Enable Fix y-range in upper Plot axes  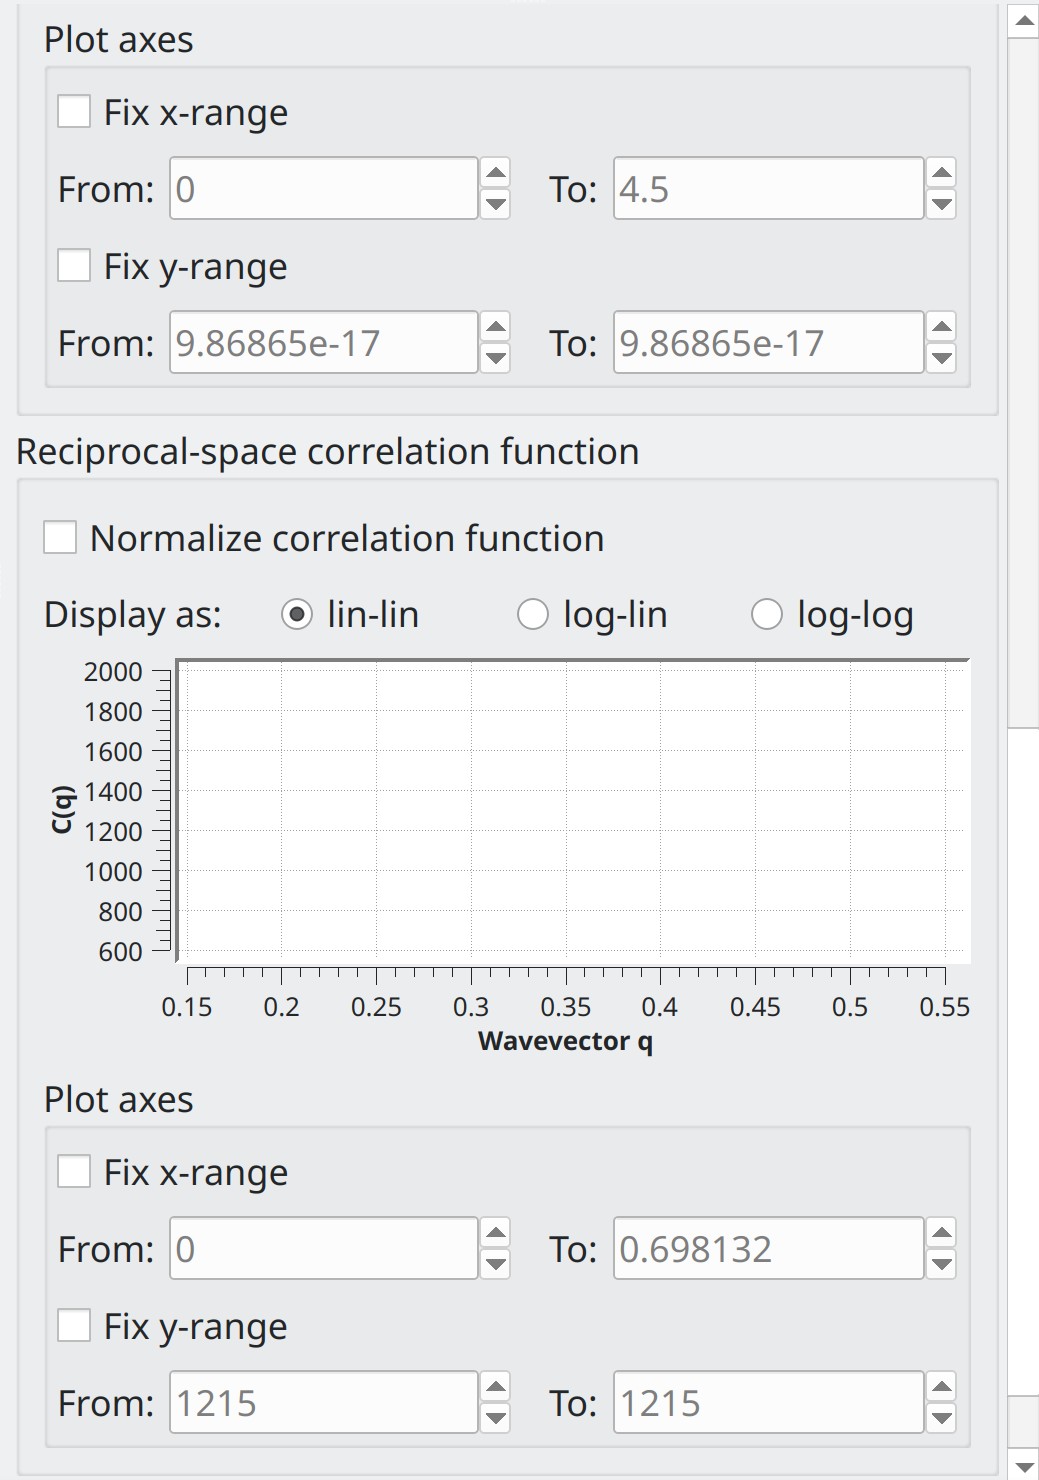74,266
